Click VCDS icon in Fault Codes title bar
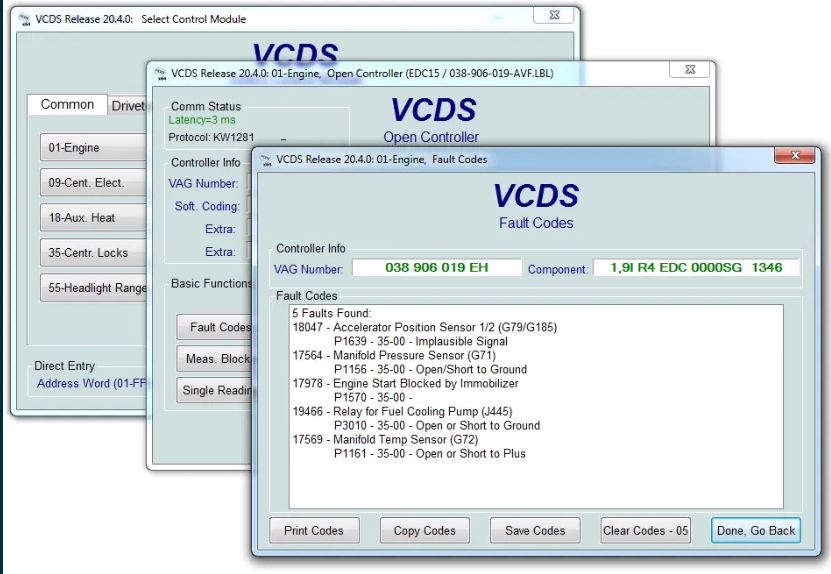 coord(266,160)
